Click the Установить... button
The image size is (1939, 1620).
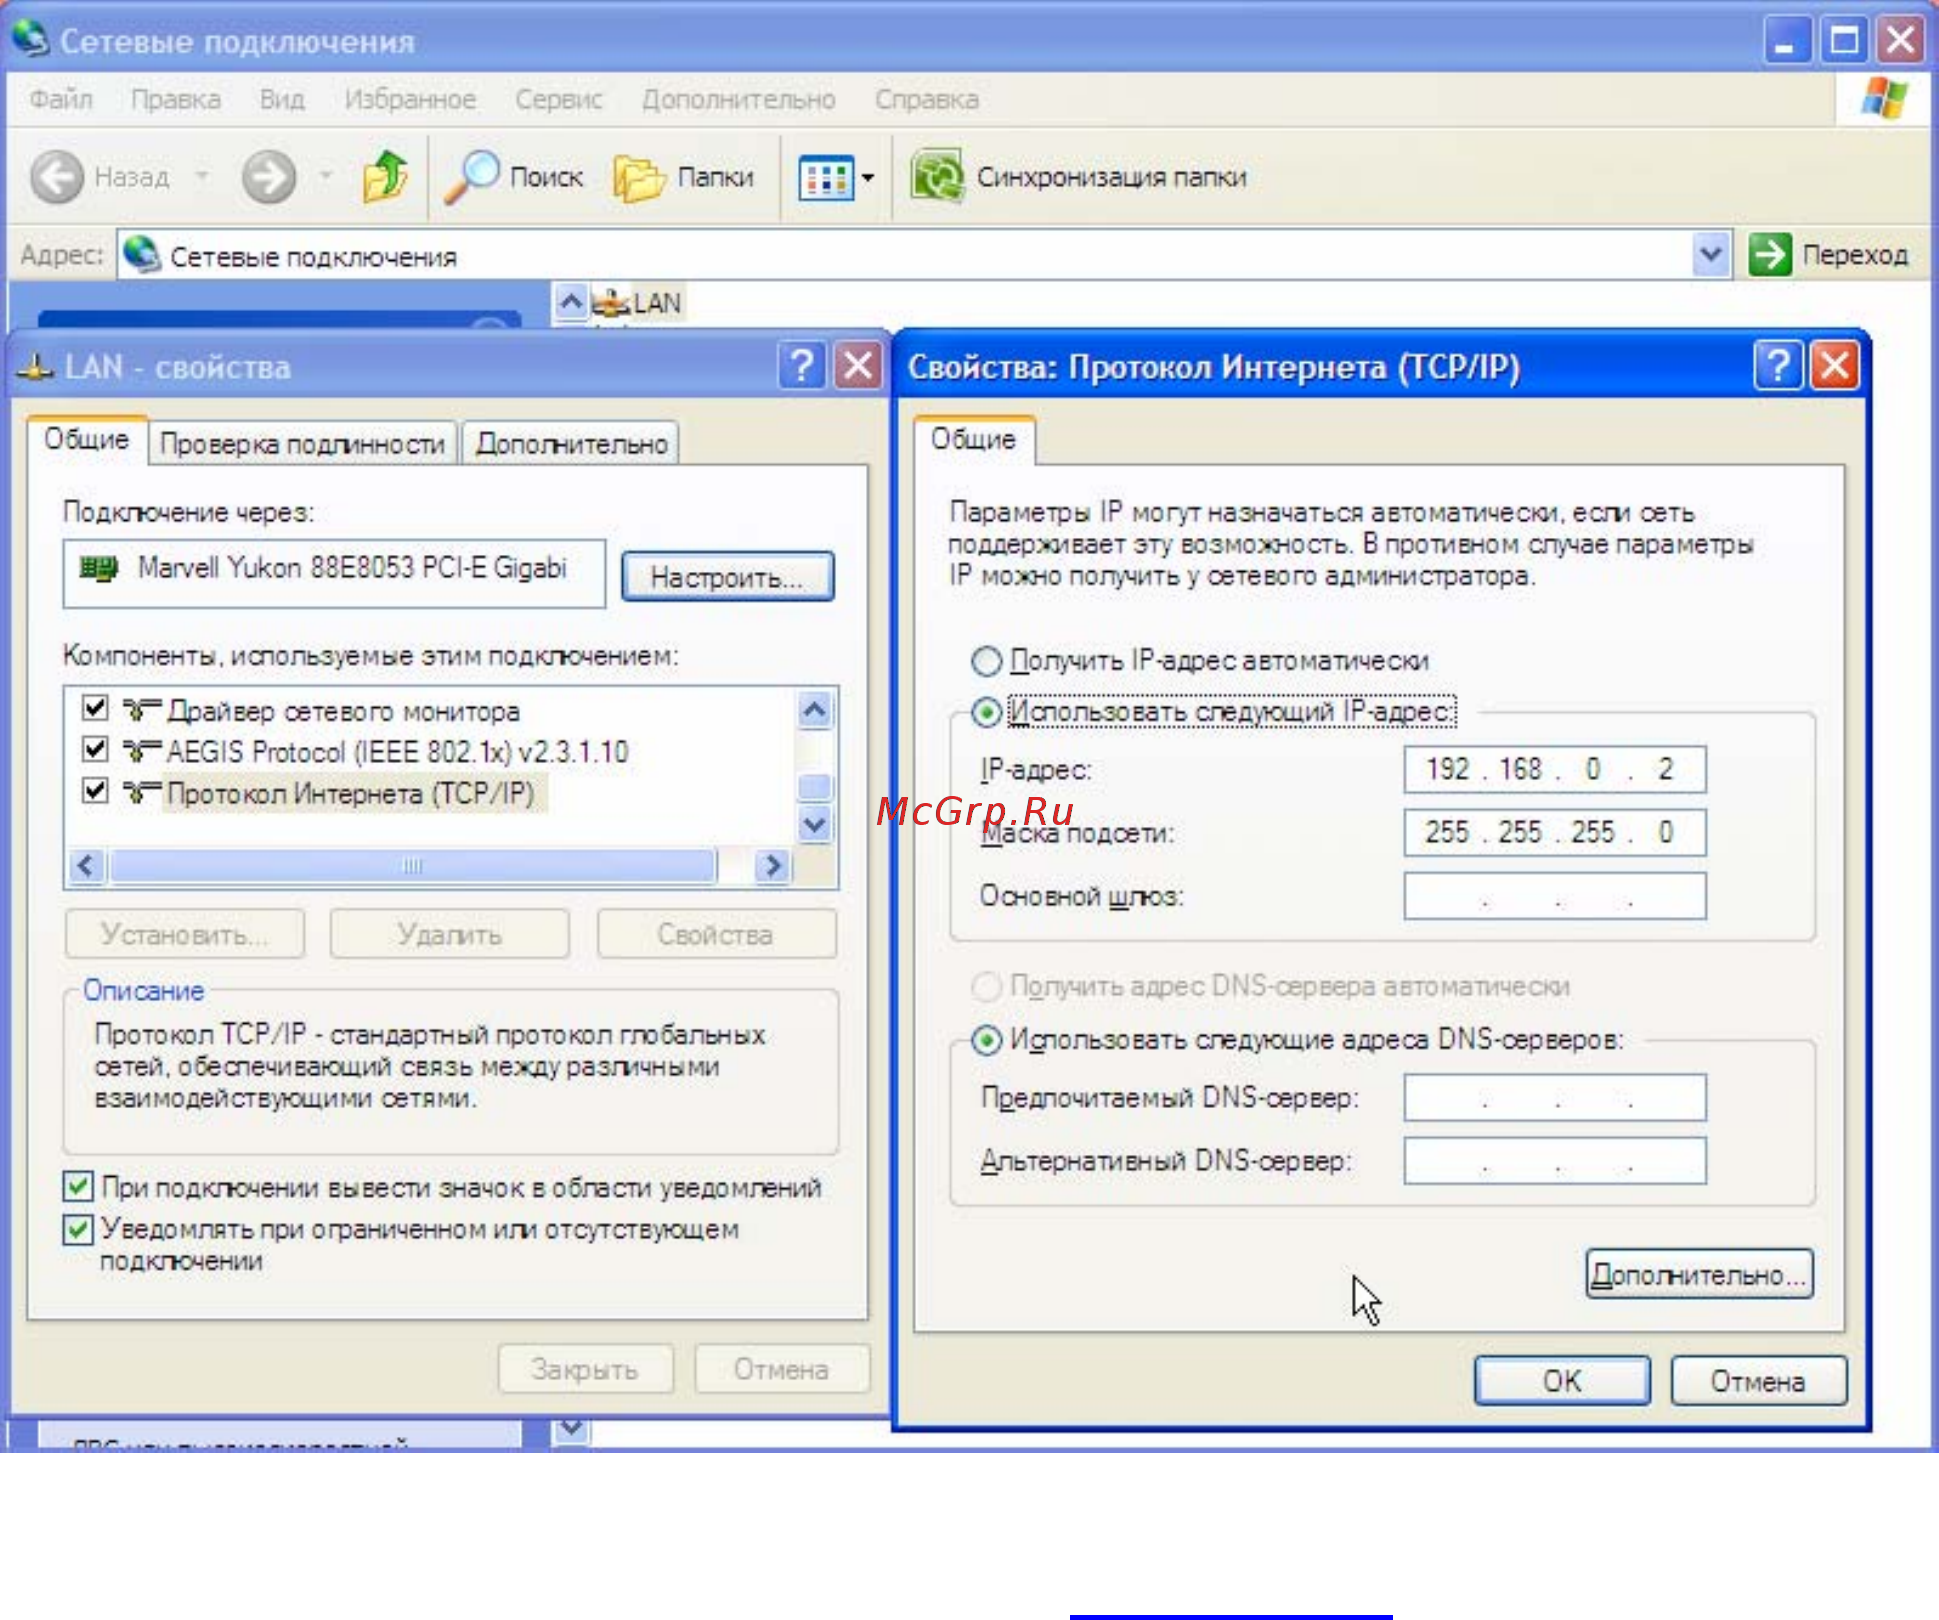coord(185,934)
